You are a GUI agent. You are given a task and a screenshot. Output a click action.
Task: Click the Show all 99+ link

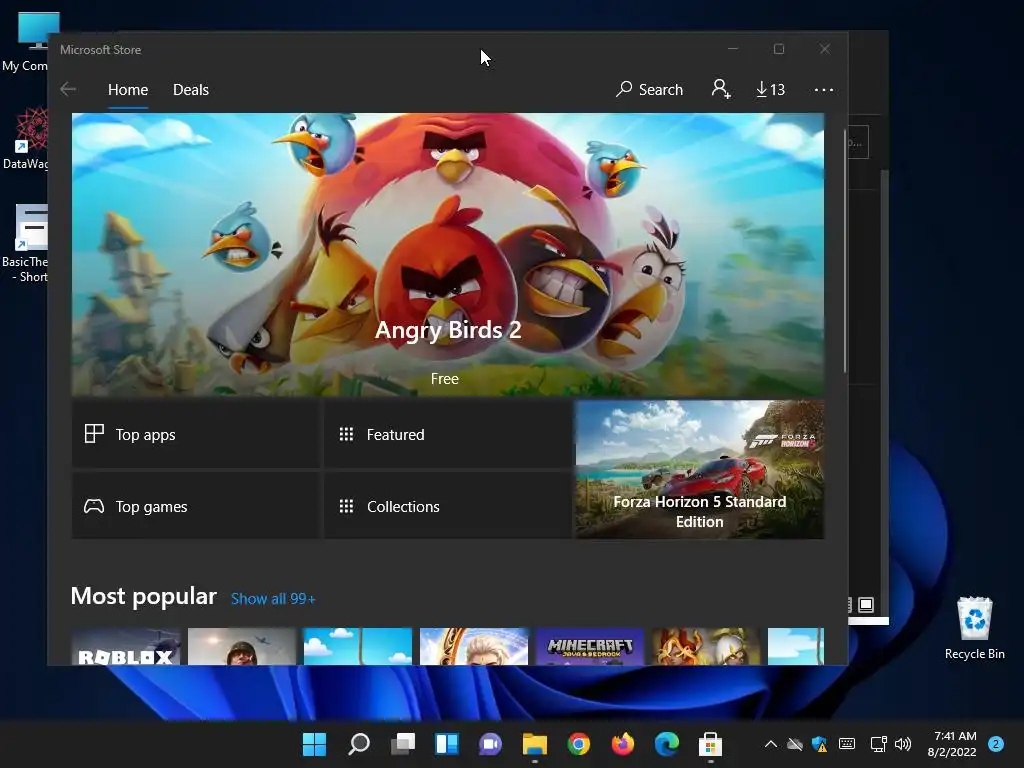coord(273,599)
